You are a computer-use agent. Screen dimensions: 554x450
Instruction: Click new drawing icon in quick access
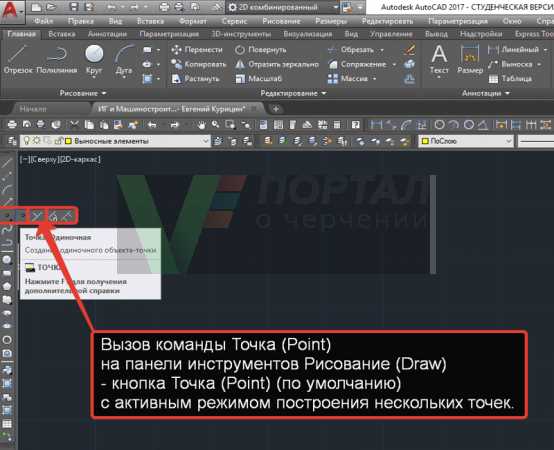[x=36, y=7]
